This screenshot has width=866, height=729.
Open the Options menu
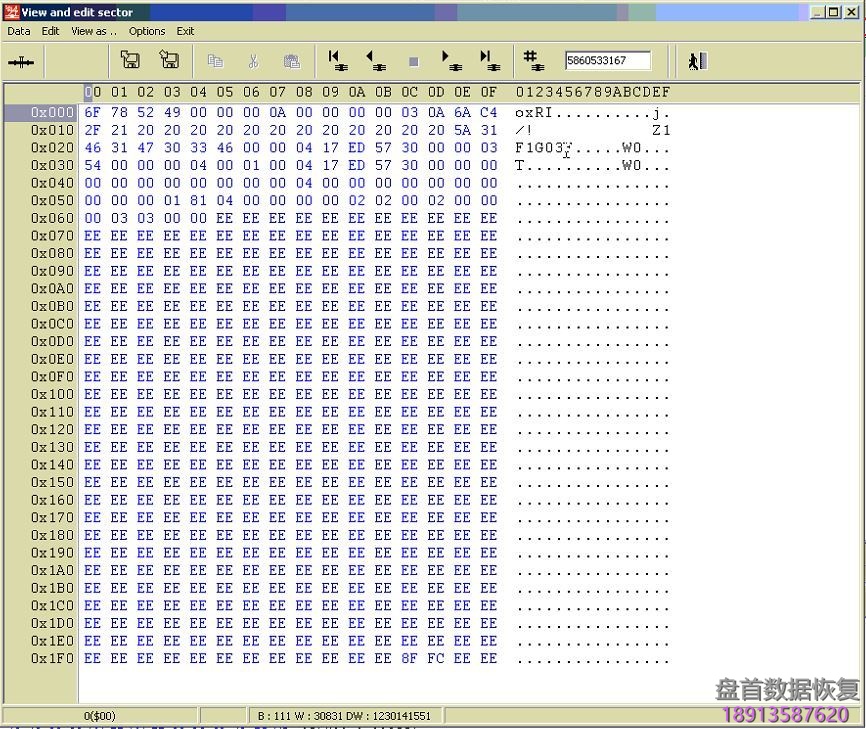click(147, 31)
